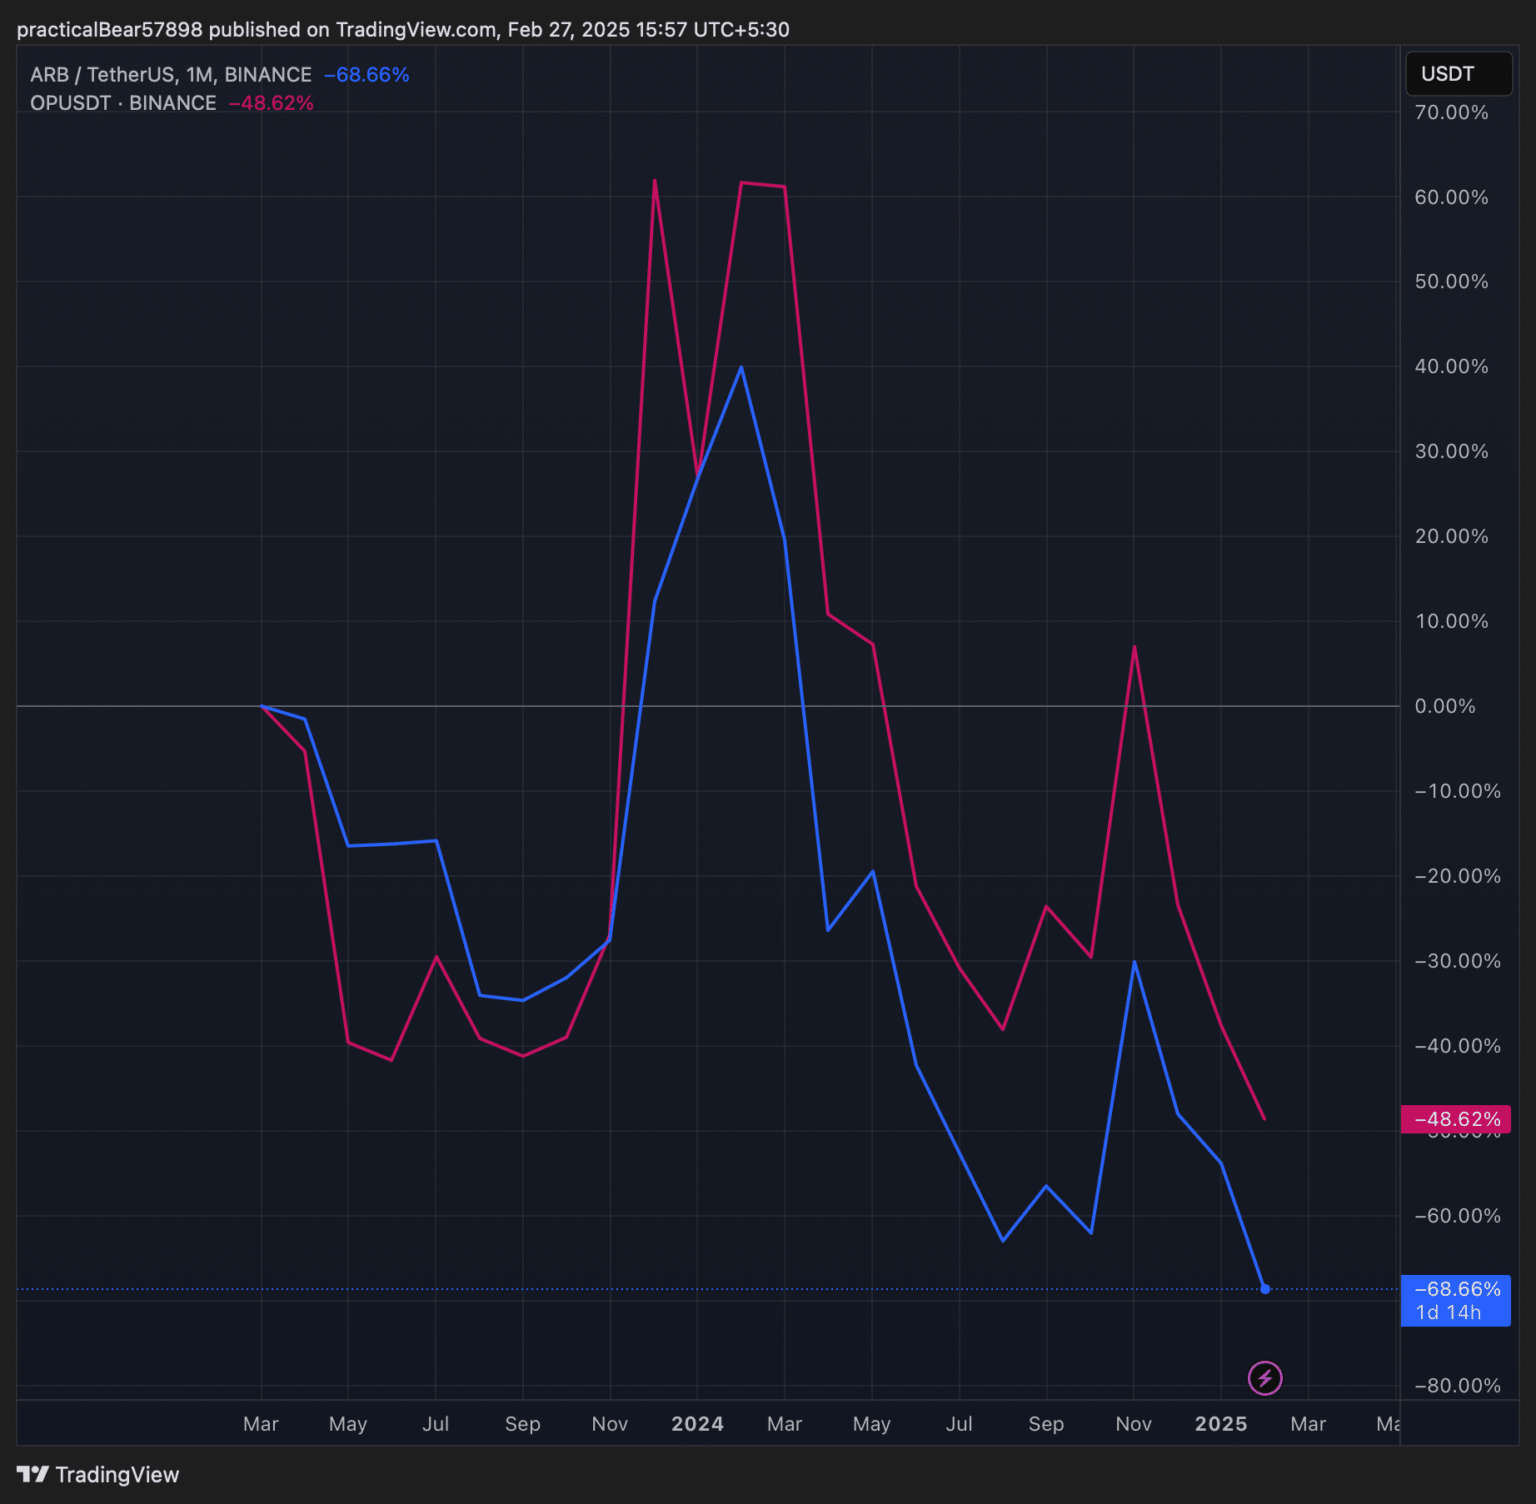Open the USDT currency selector
This screenshot has width=1536, height=1504.
click(x=1458, y=74)
